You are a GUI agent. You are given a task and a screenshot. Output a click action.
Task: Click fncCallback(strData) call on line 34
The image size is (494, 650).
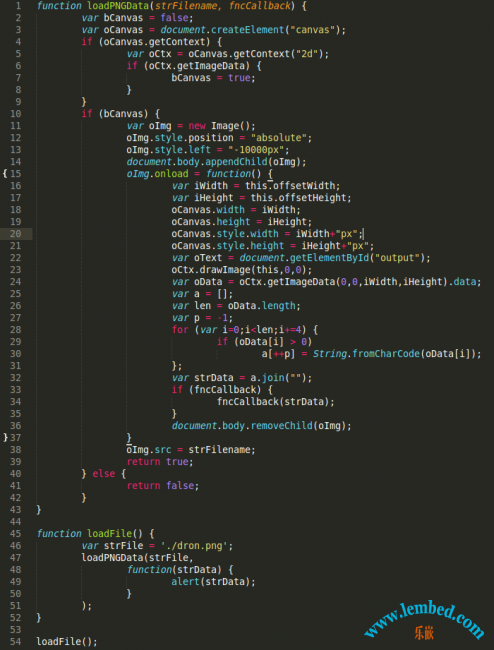pyautogui.click(x=274, y=402)
